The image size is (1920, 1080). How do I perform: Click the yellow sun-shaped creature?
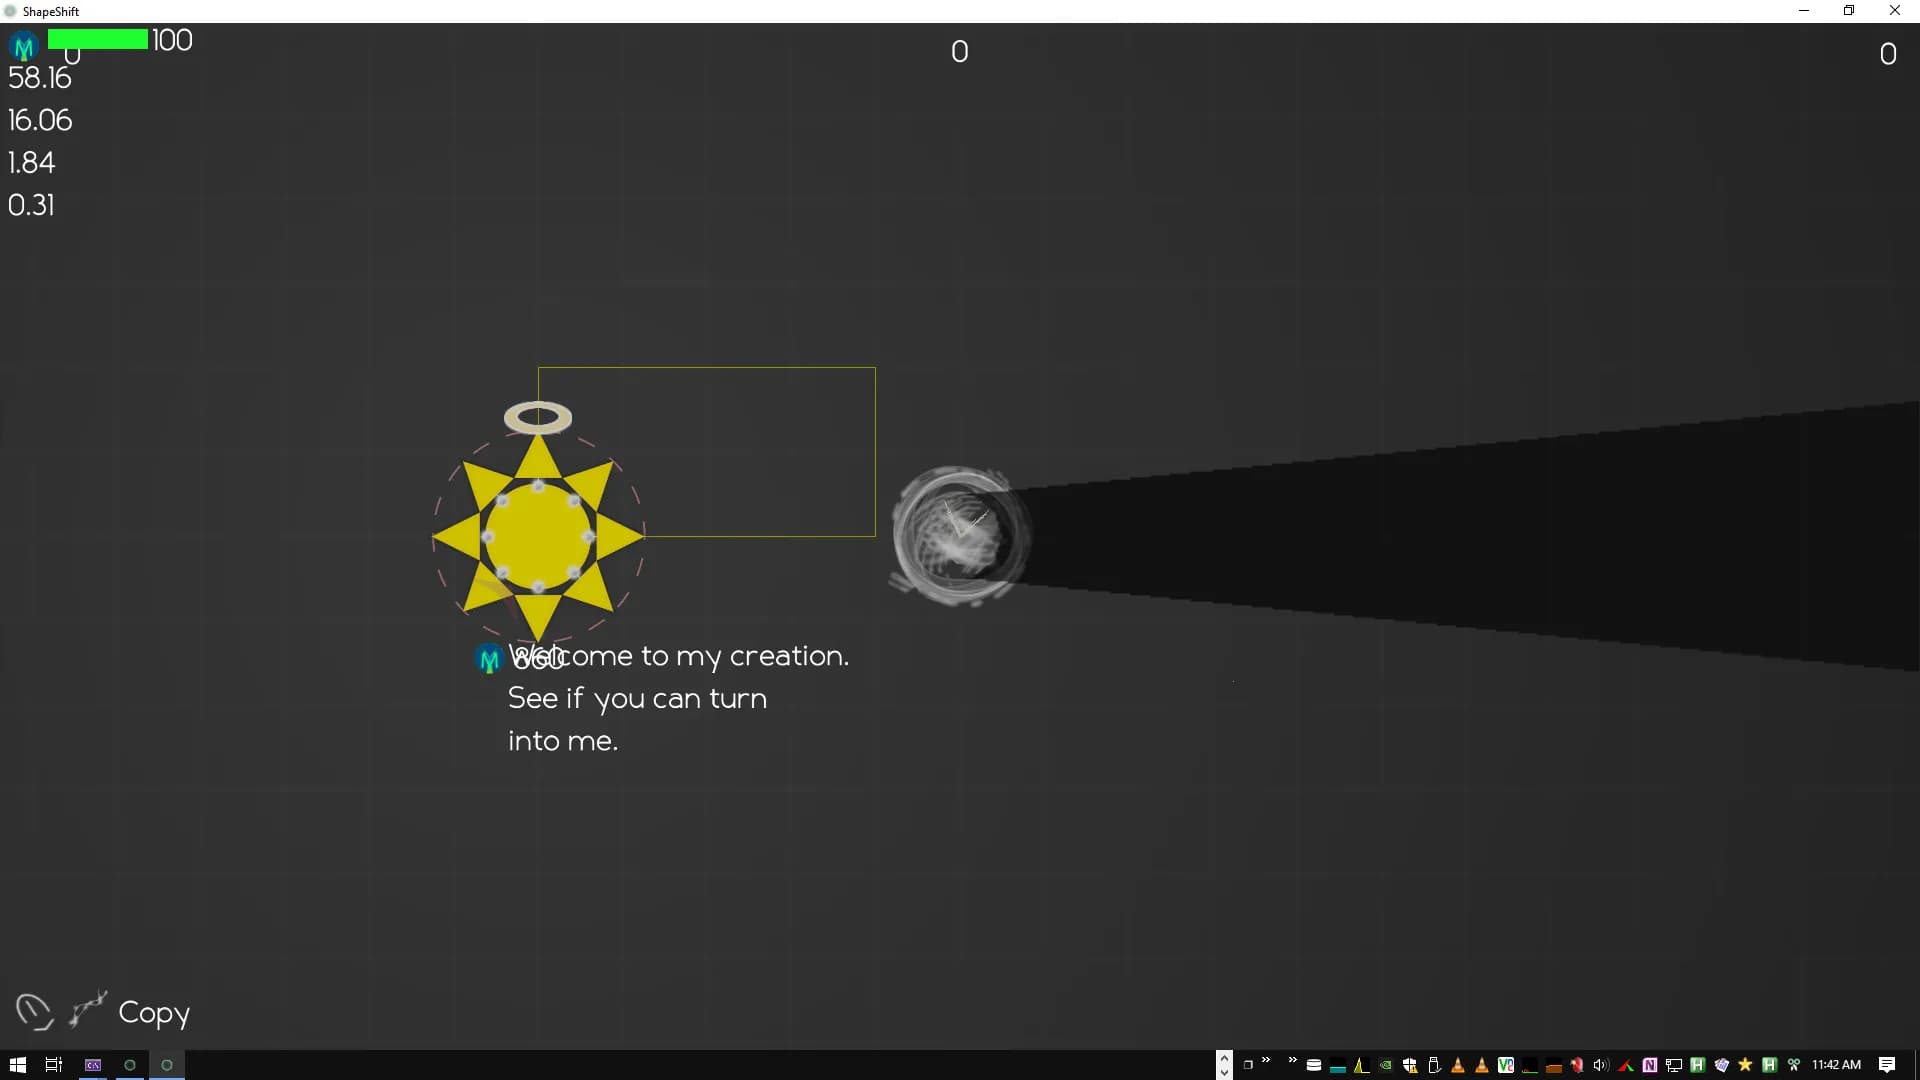538,537
